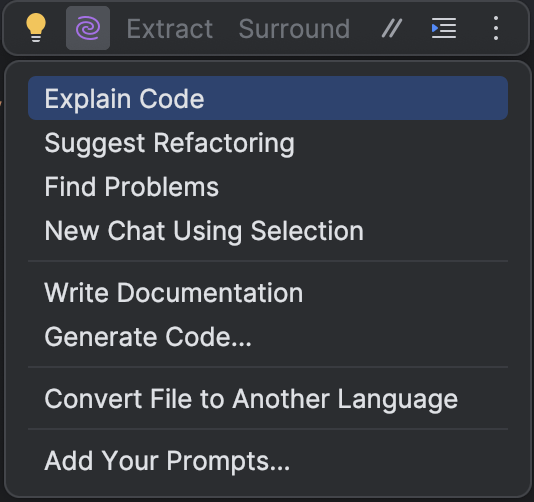Click Find Problems in the popup menu
The width and height of the screenshot is (534, 502).
pyautogui.click(x=268, y=187)
